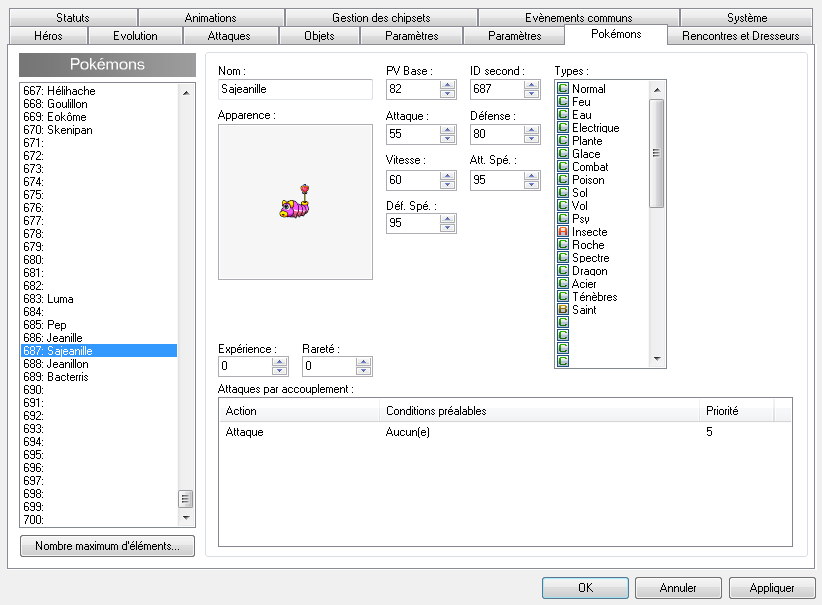822x605 pixels.
Task: Change the Combat type rank icon
Action: click(x=563, y=166)
